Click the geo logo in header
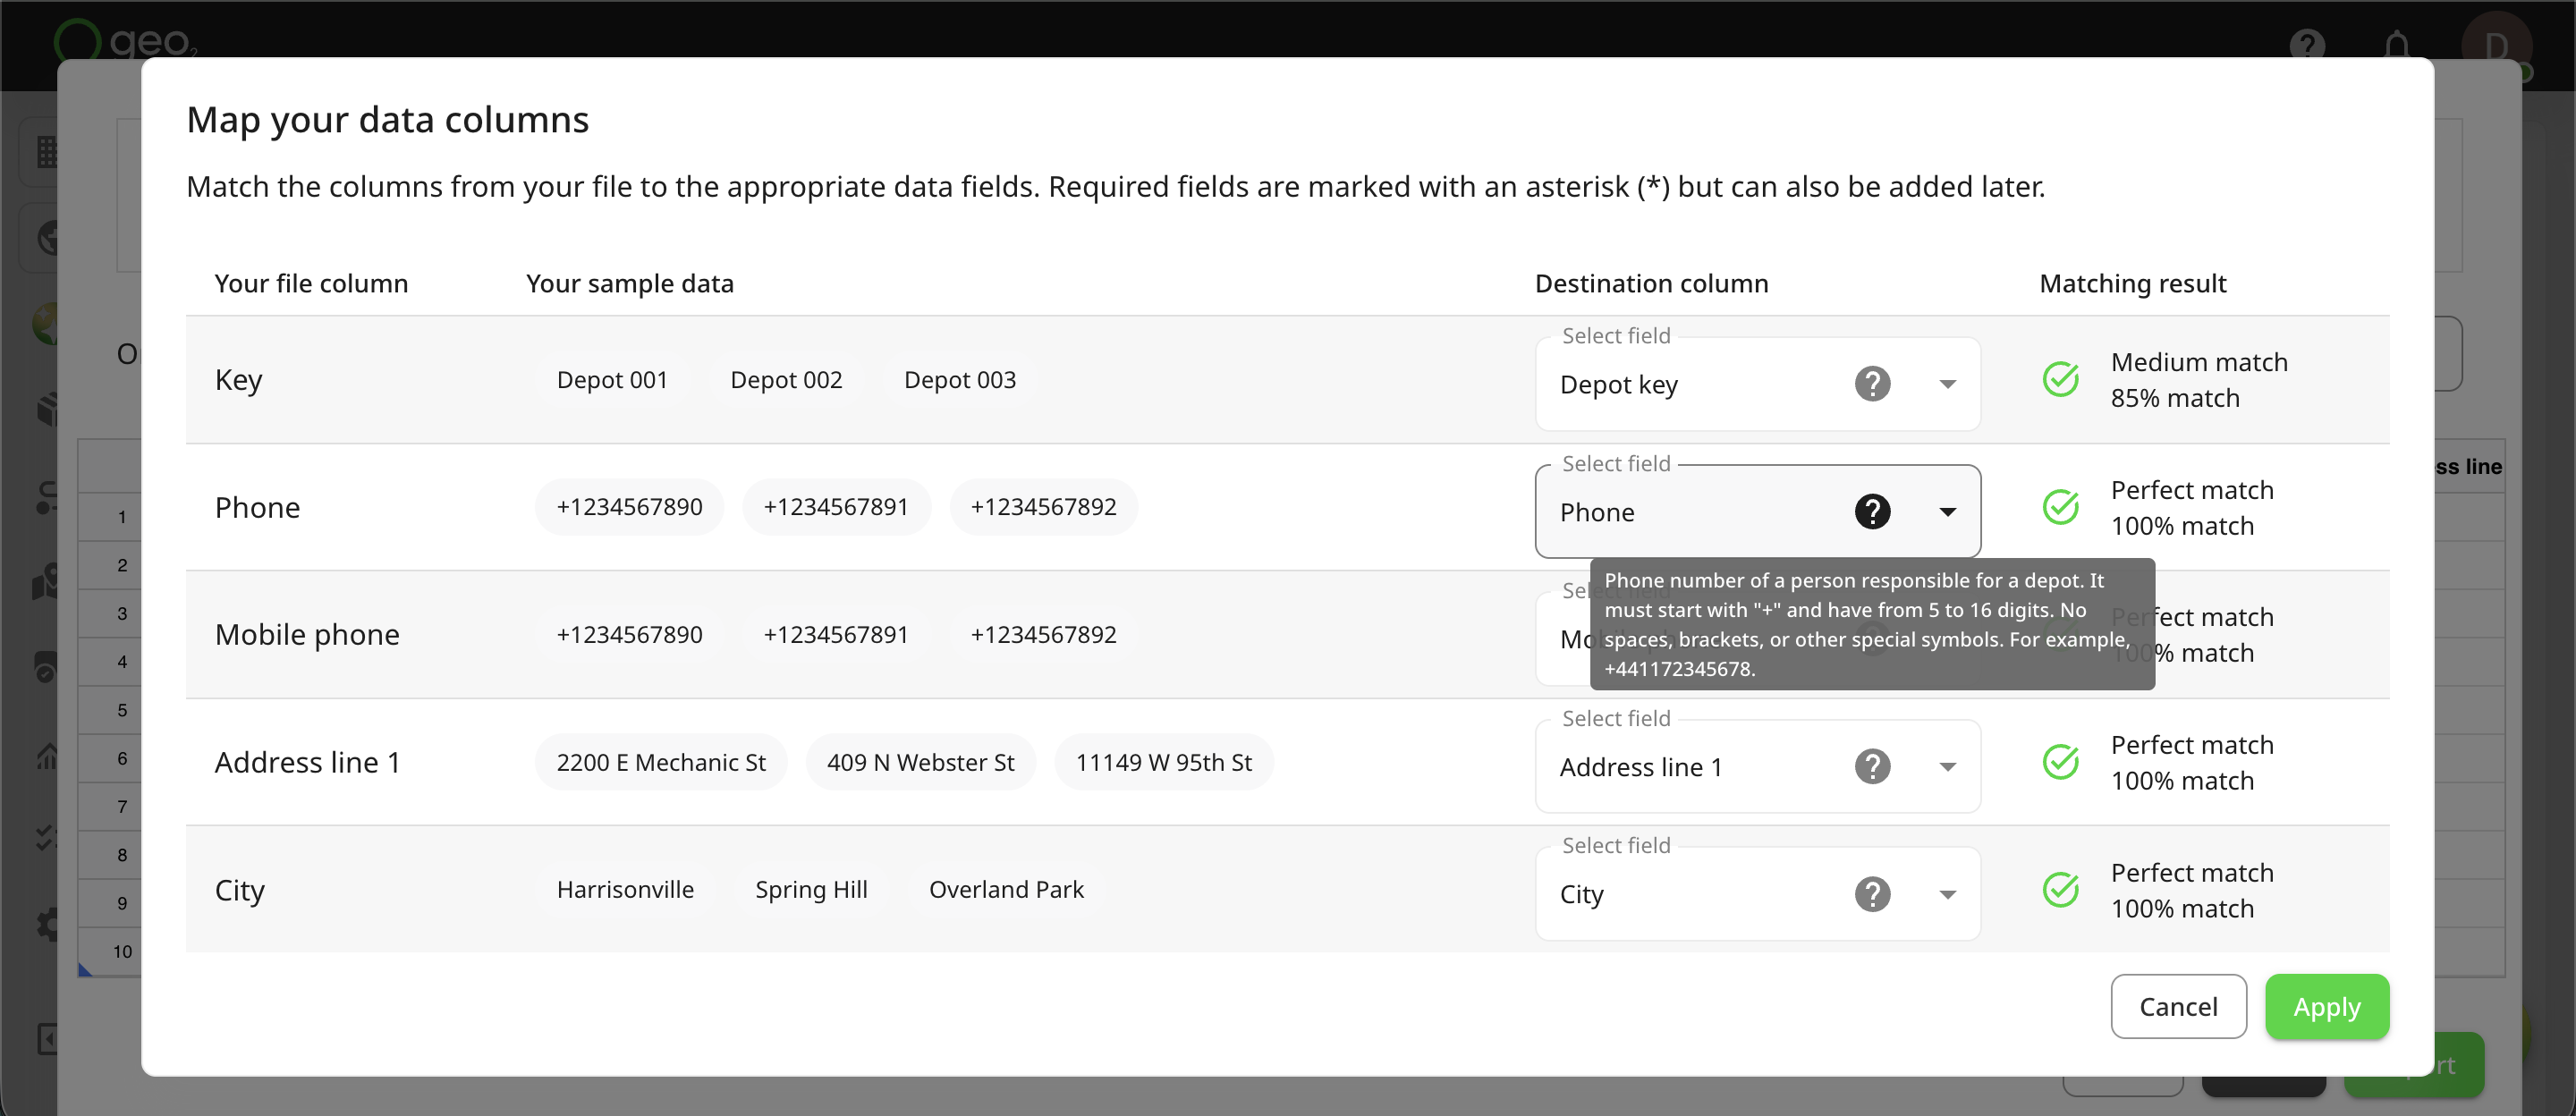This screenshot has width=2576, height=1116. (125, 40)
